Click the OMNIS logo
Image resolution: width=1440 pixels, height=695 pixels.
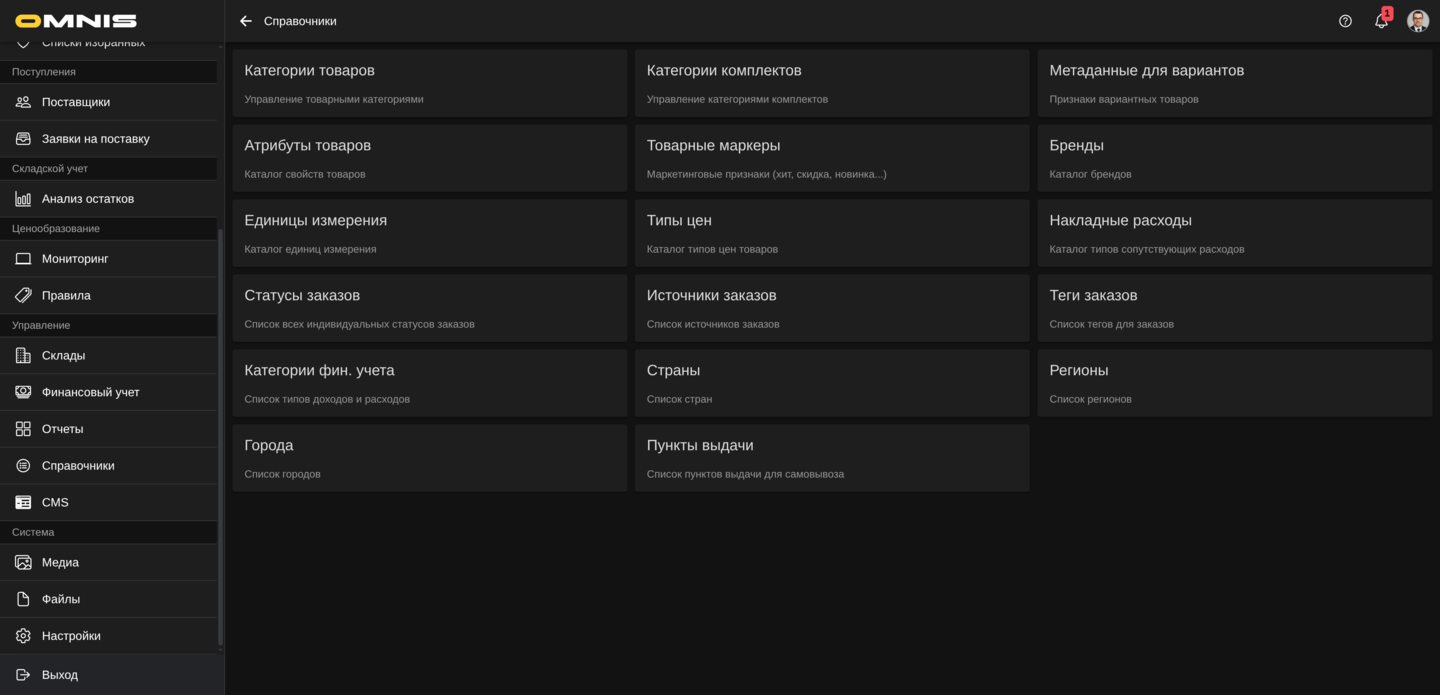pyautogui.click(x=76, y=21)
